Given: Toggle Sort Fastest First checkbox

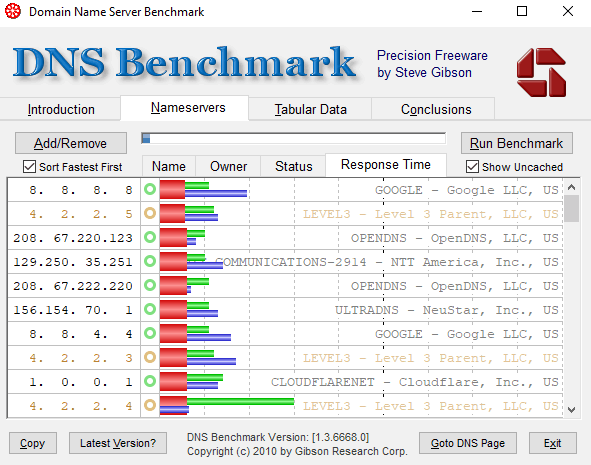Looking at the screenshot, I should coord(29,167).
